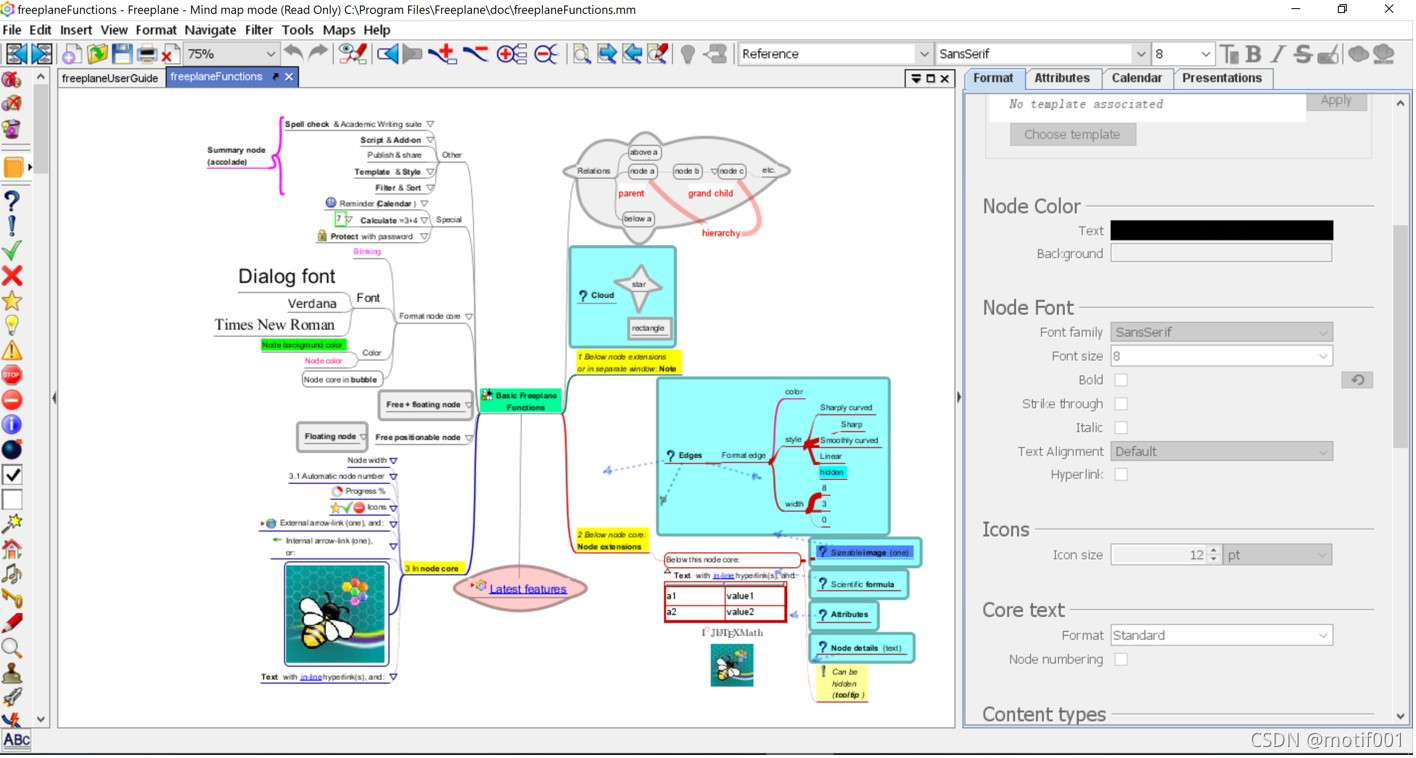
Task: Click the Undo arrow in toolbar
Action: pos(293,53)
